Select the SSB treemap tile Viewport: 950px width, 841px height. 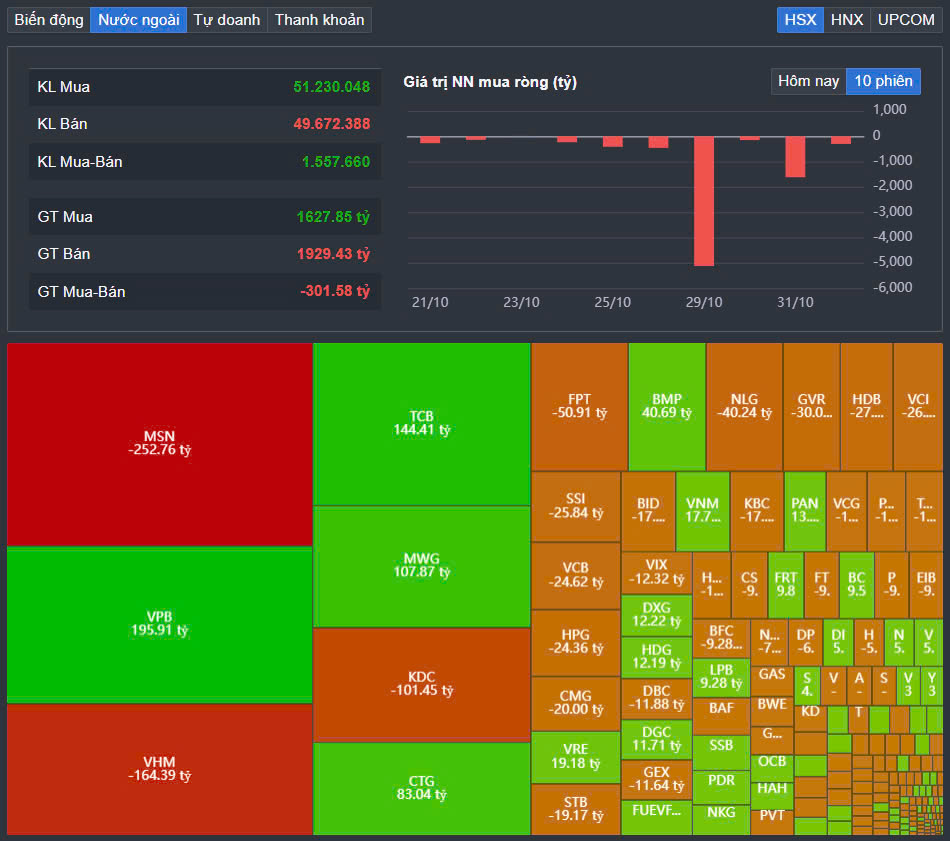point(721,752)
